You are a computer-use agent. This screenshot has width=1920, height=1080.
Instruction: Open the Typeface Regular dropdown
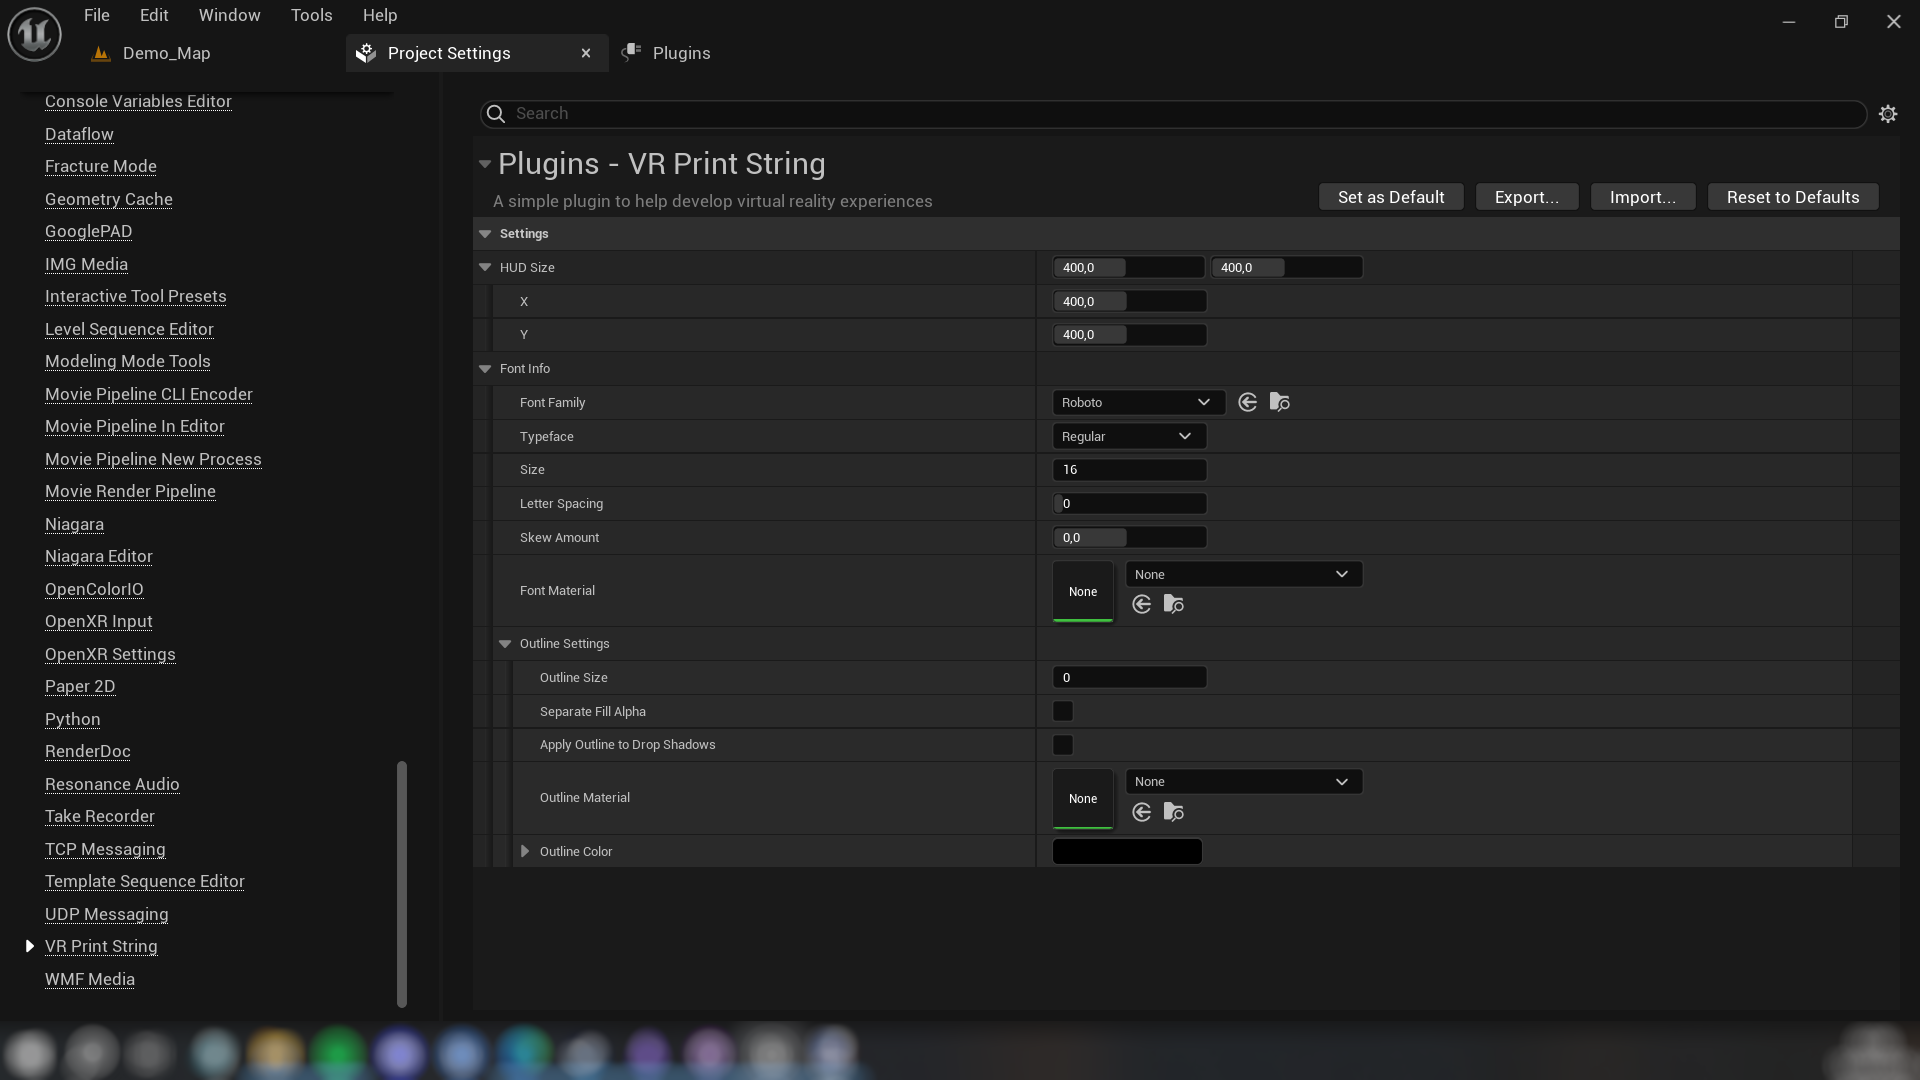[x=1129, y=436]
